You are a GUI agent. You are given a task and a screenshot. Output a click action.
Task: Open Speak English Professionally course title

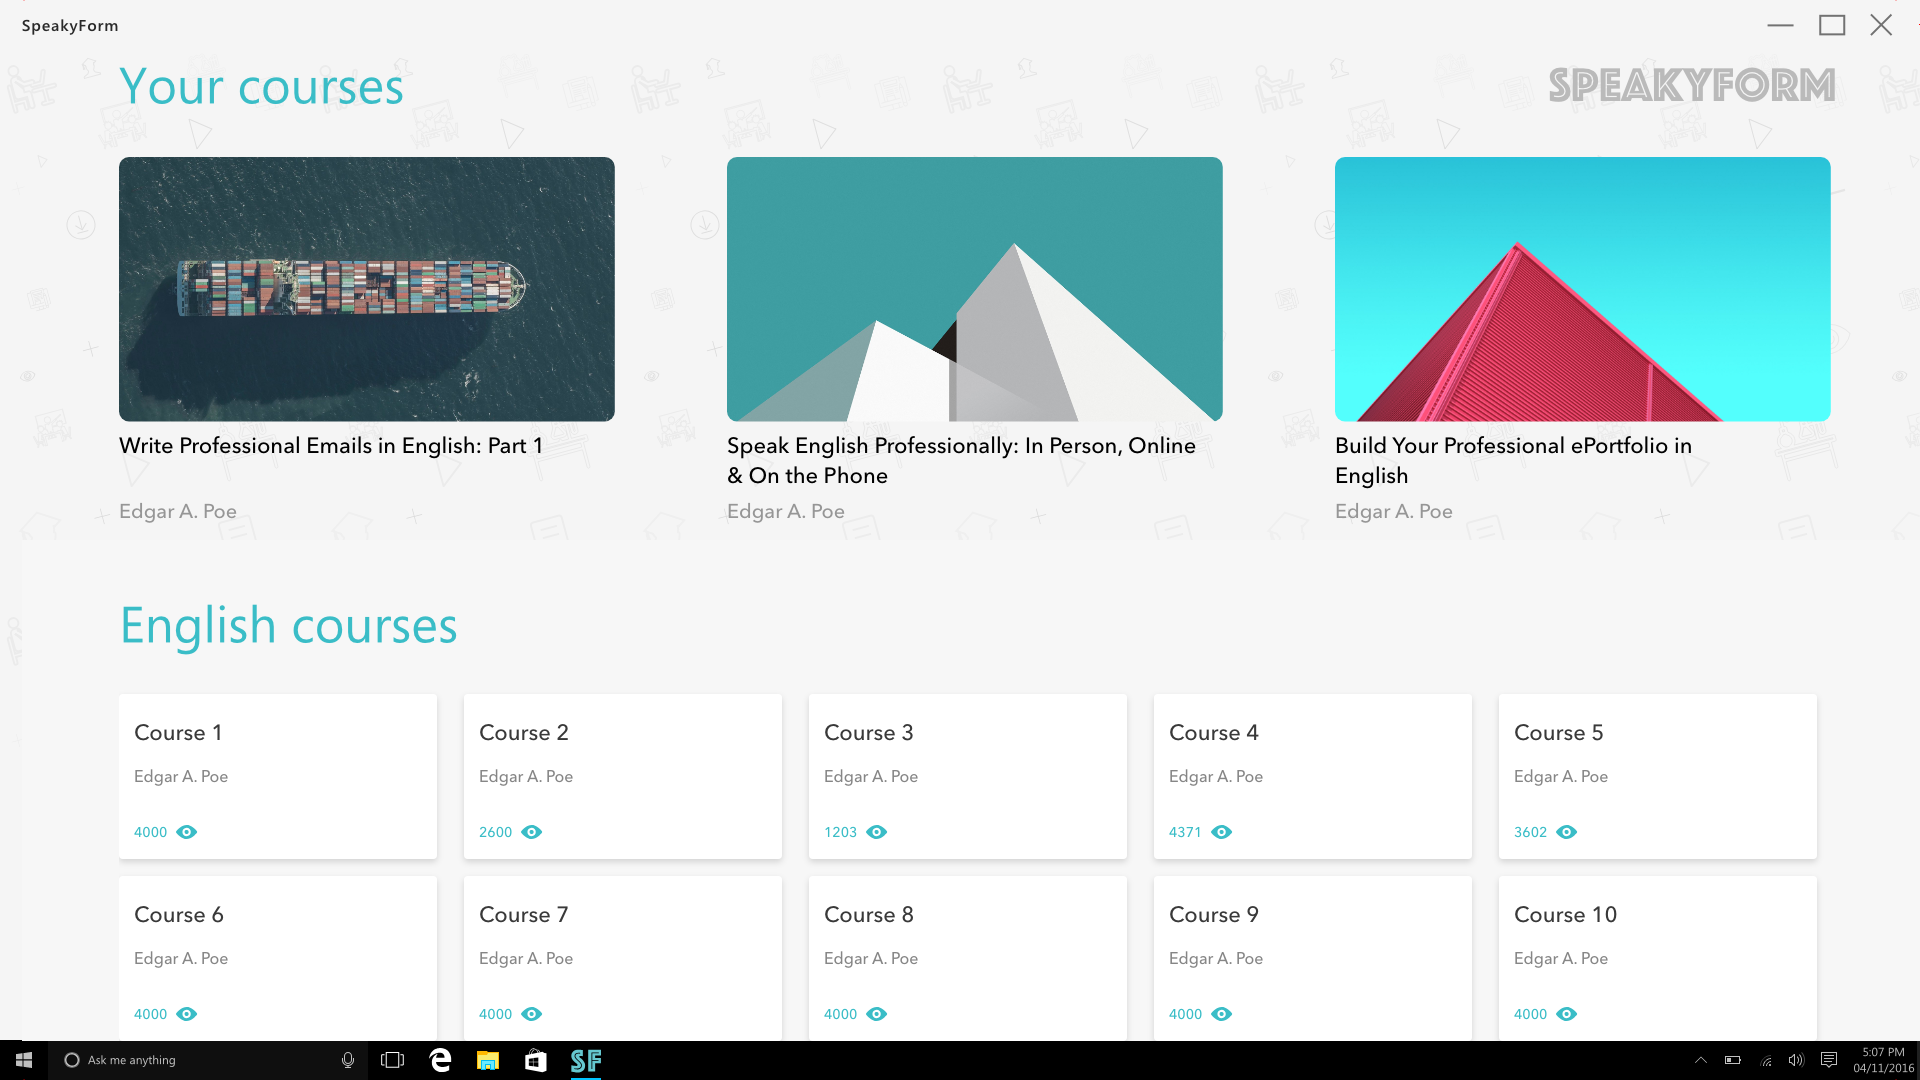[x=961, y=460]
